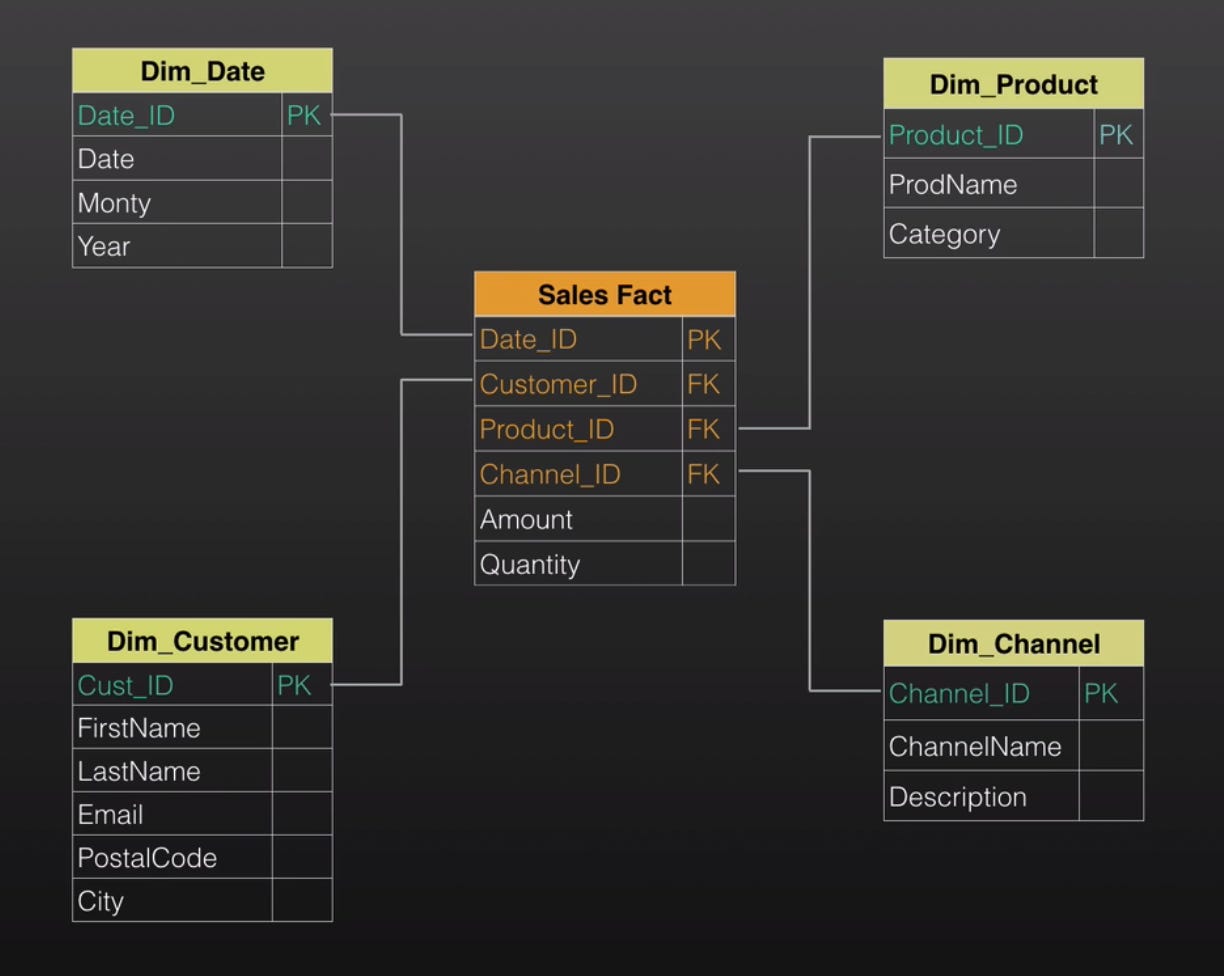Click the Sales Fact table header
Screen dimensions: 1224x976
(x=604, y=294)
